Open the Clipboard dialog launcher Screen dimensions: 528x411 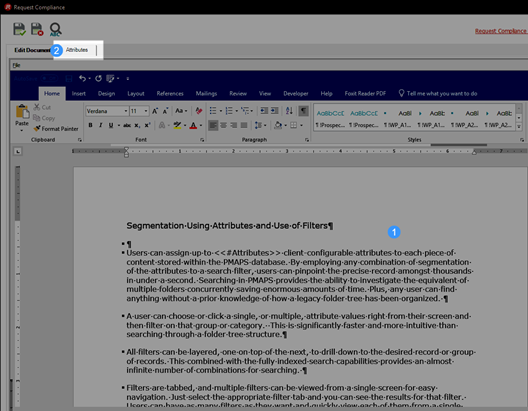coord(80,140)
